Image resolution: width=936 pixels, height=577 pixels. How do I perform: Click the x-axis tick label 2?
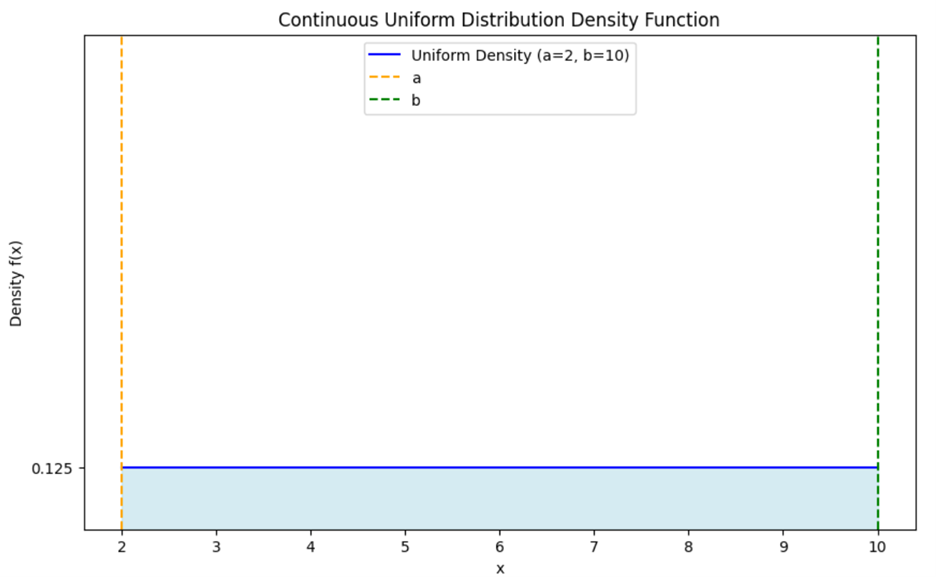coord(121,548)
